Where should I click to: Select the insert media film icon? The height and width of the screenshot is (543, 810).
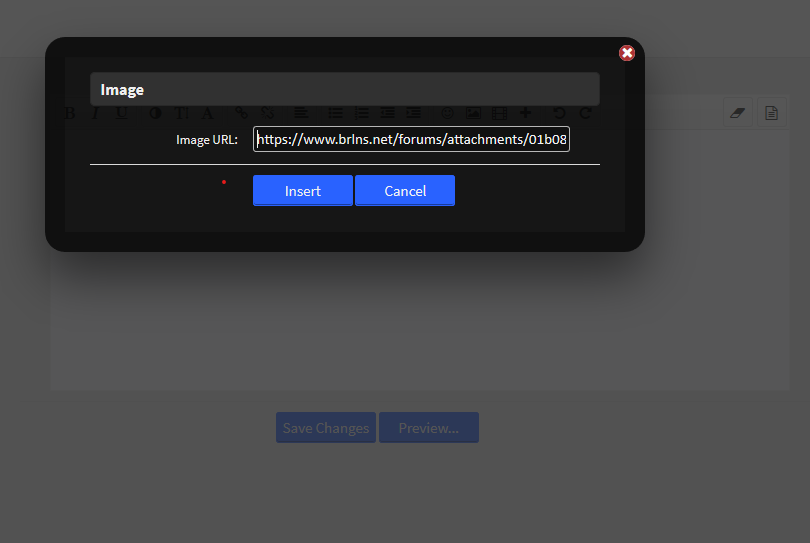[500, 113]
